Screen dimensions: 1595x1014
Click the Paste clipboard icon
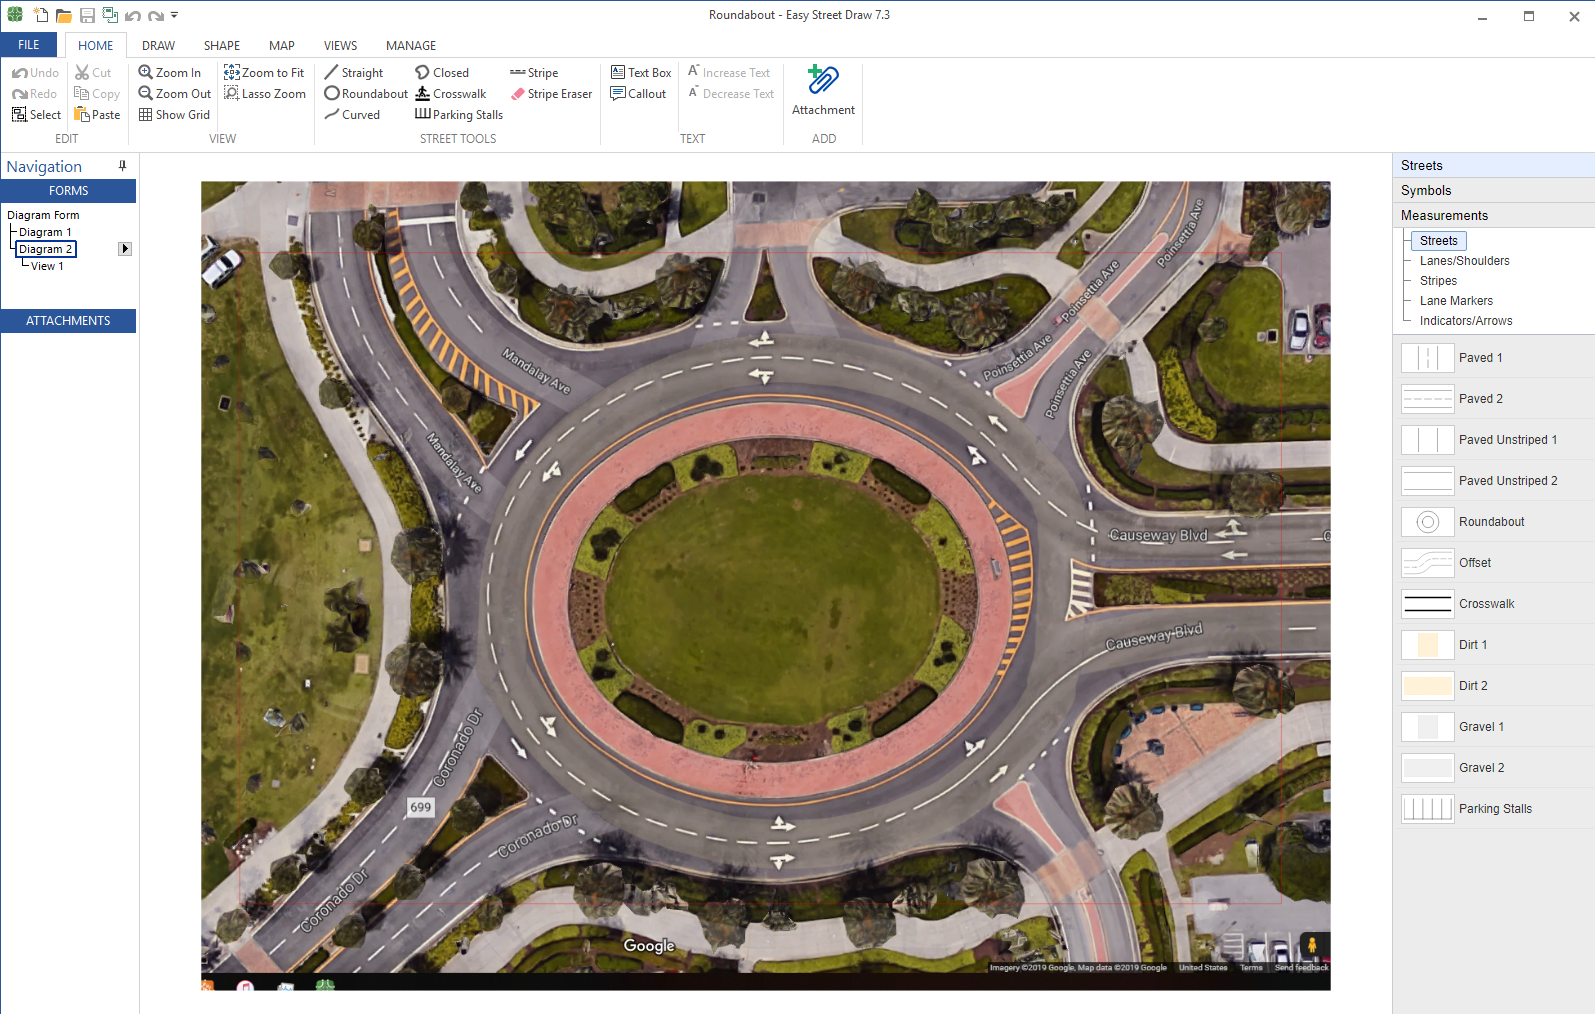(x=82, y=115)
